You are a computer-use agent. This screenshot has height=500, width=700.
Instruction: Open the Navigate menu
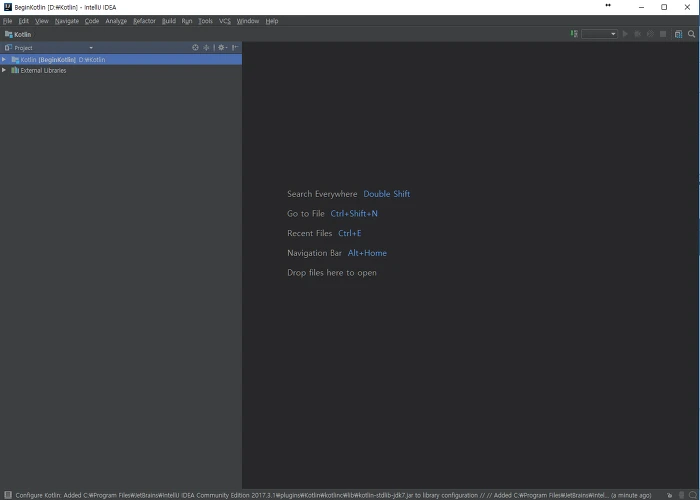(x=67, y=21)
